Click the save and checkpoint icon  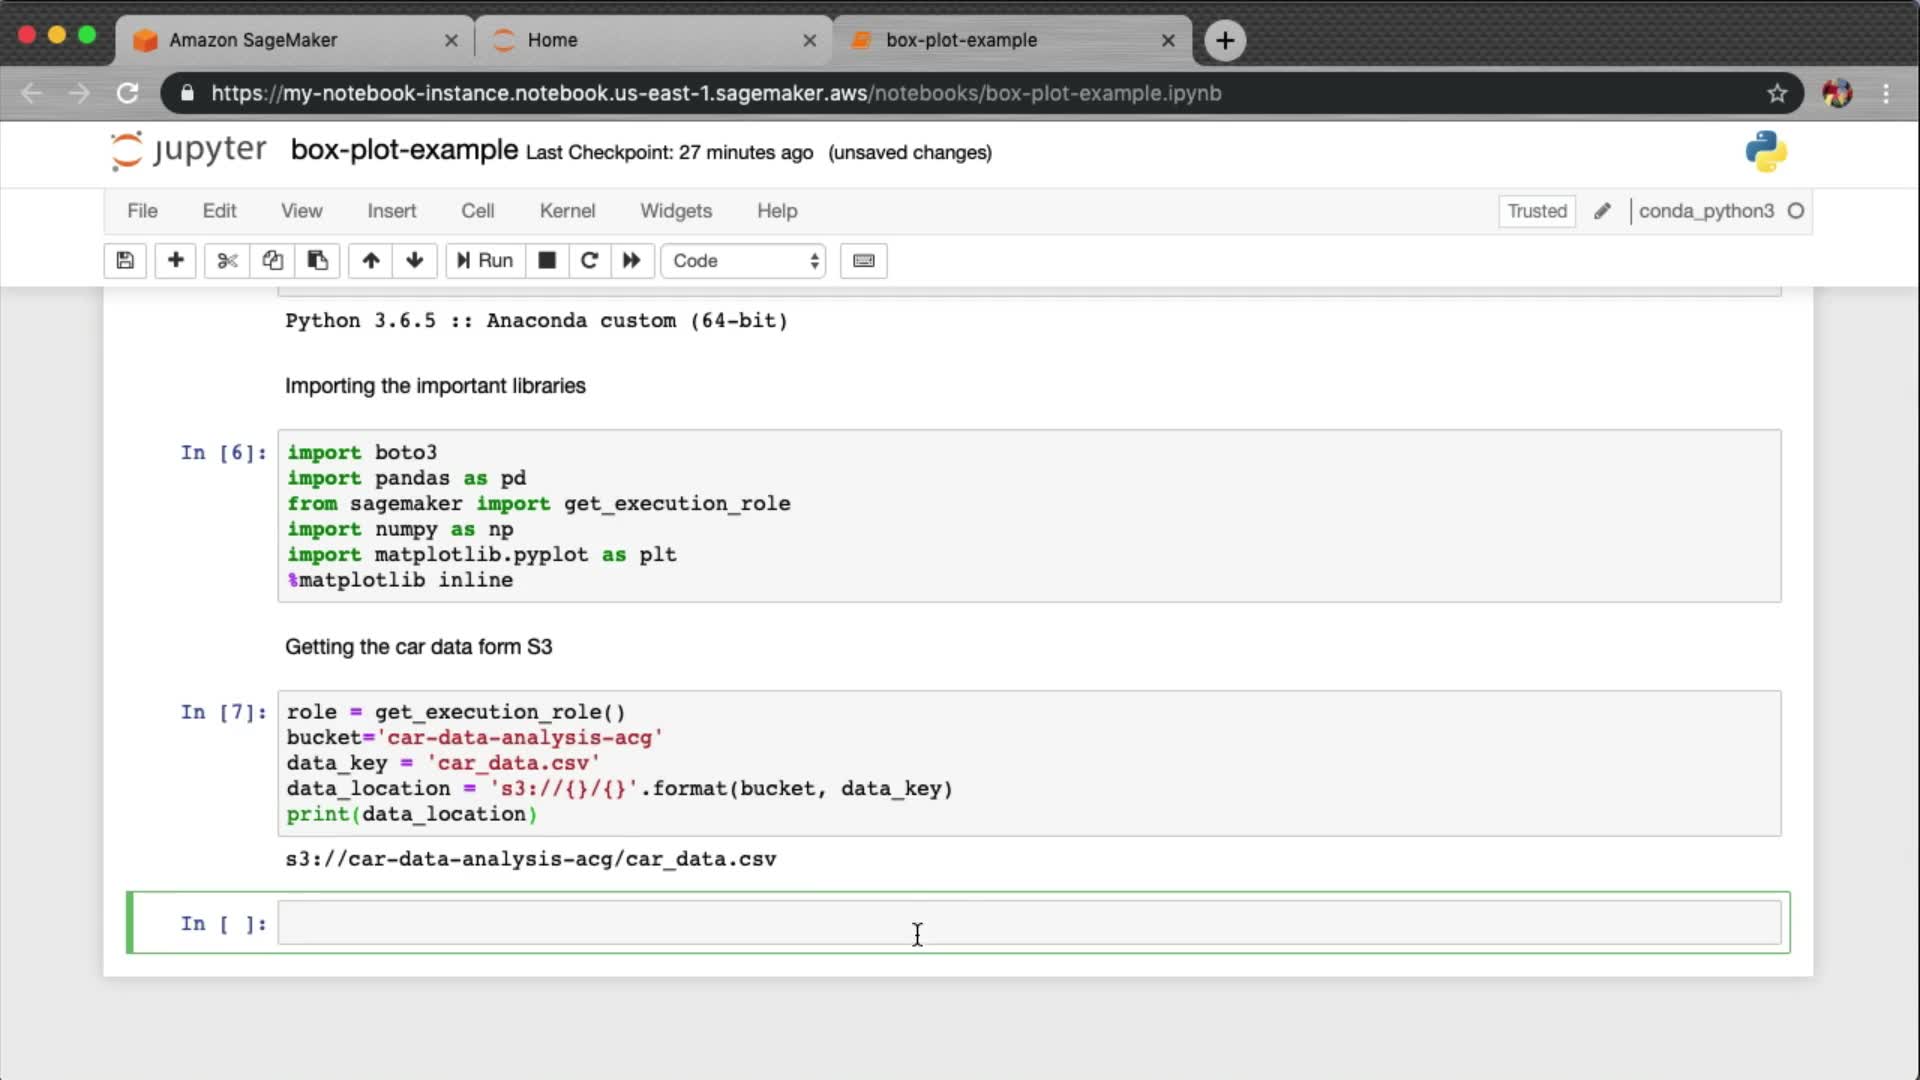tap(125, 261)
